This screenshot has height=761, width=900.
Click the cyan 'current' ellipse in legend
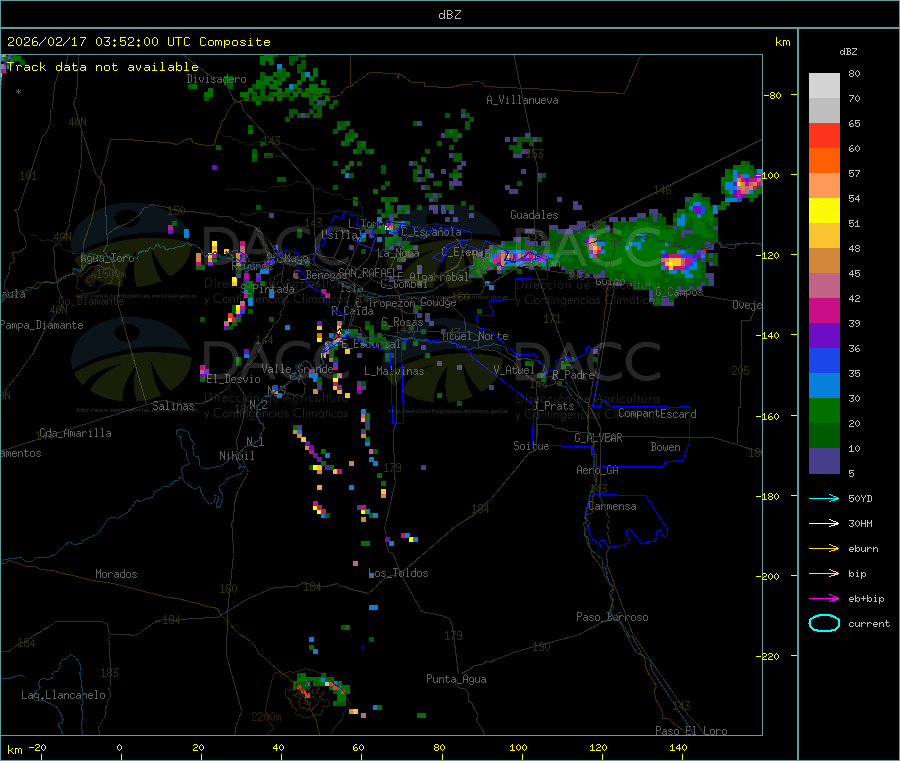pyautogui.click(x=824, y=623)
